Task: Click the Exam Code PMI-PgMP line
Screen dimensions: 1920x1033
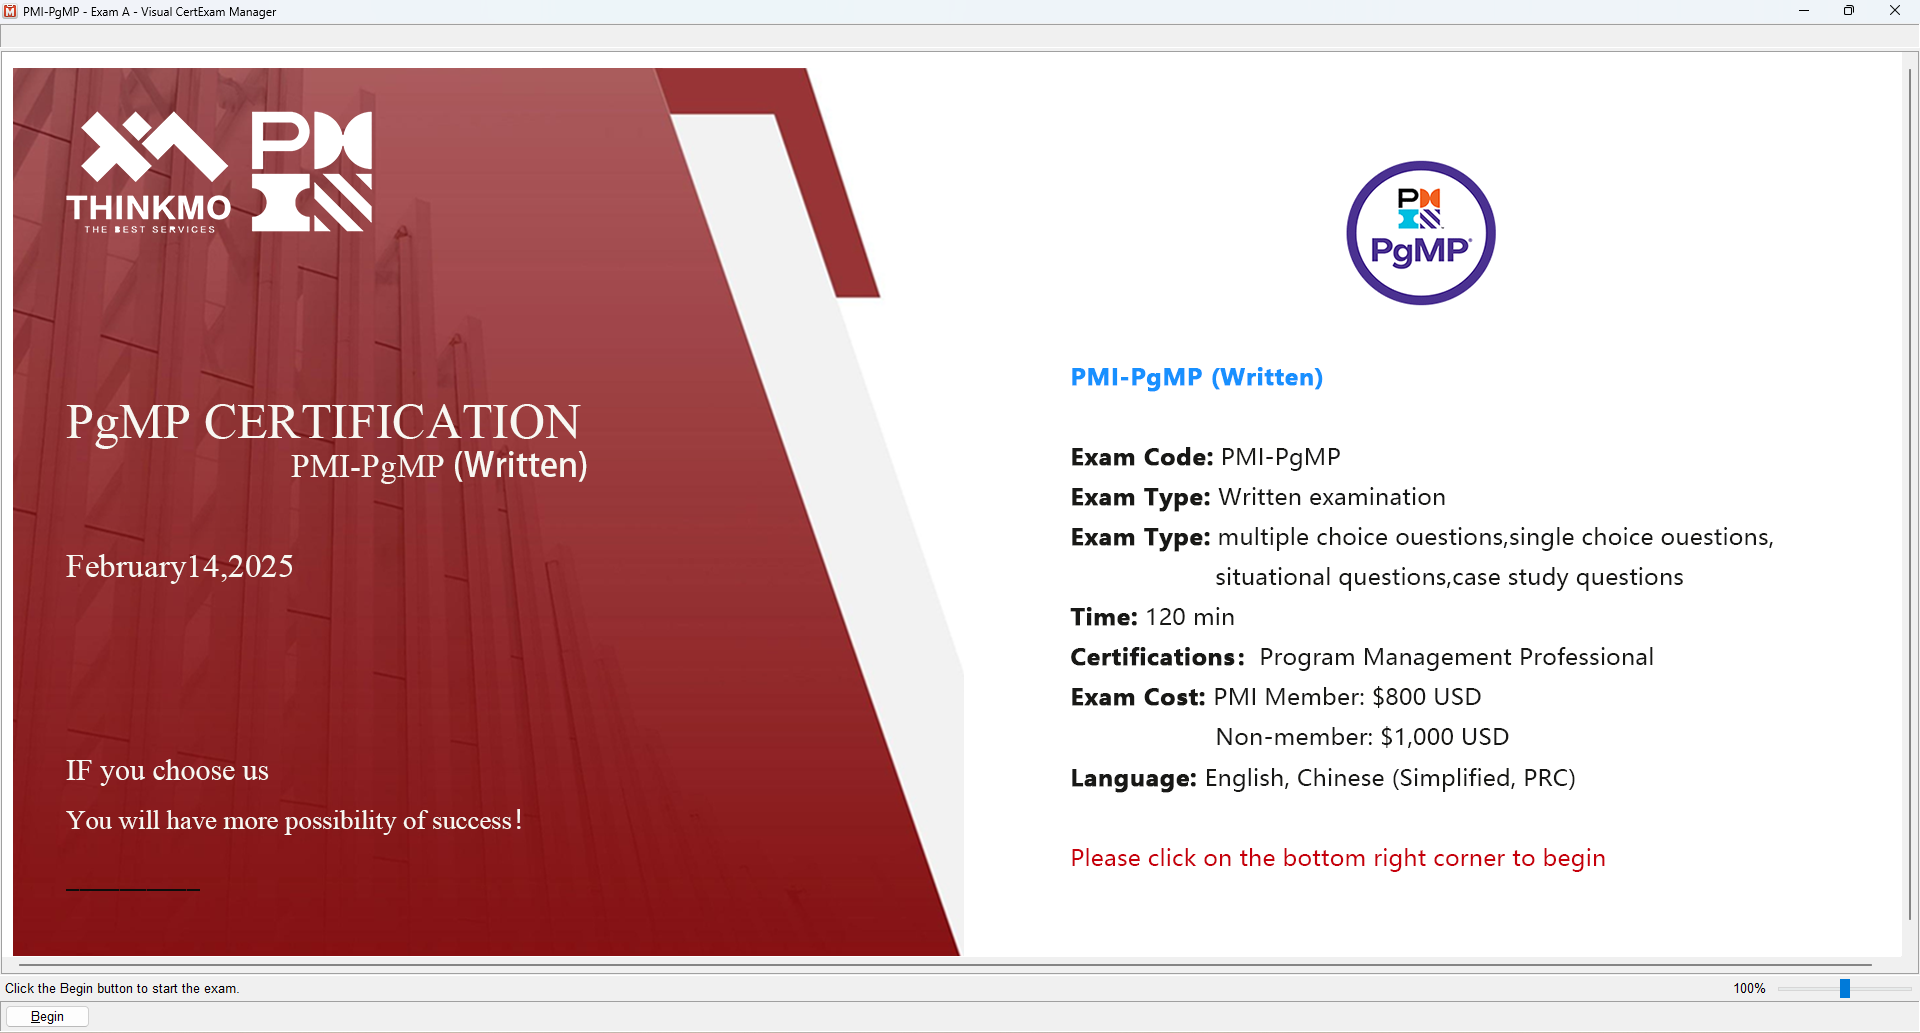Action: click(x=1205, y=457)
